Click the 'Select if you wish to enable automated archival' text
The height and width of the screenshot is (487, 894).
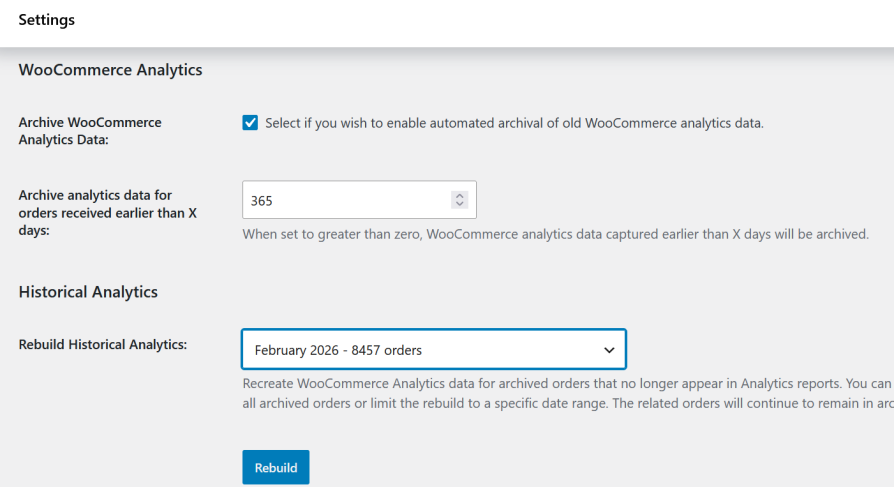click(514, 123)
